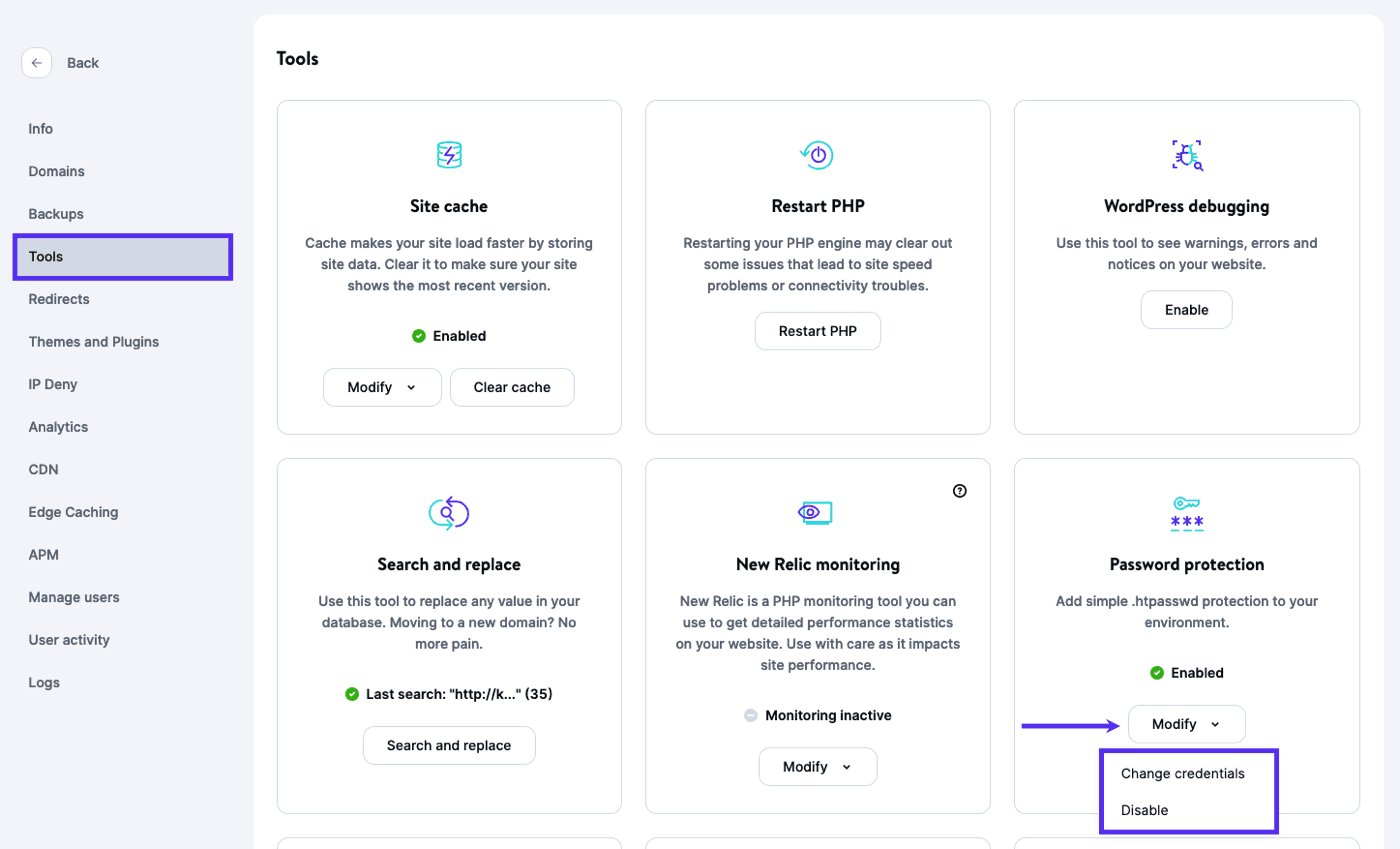Open New Relic help question mark icon
1400x849 pixels.
pyautogui.click(x=960, y=490)
